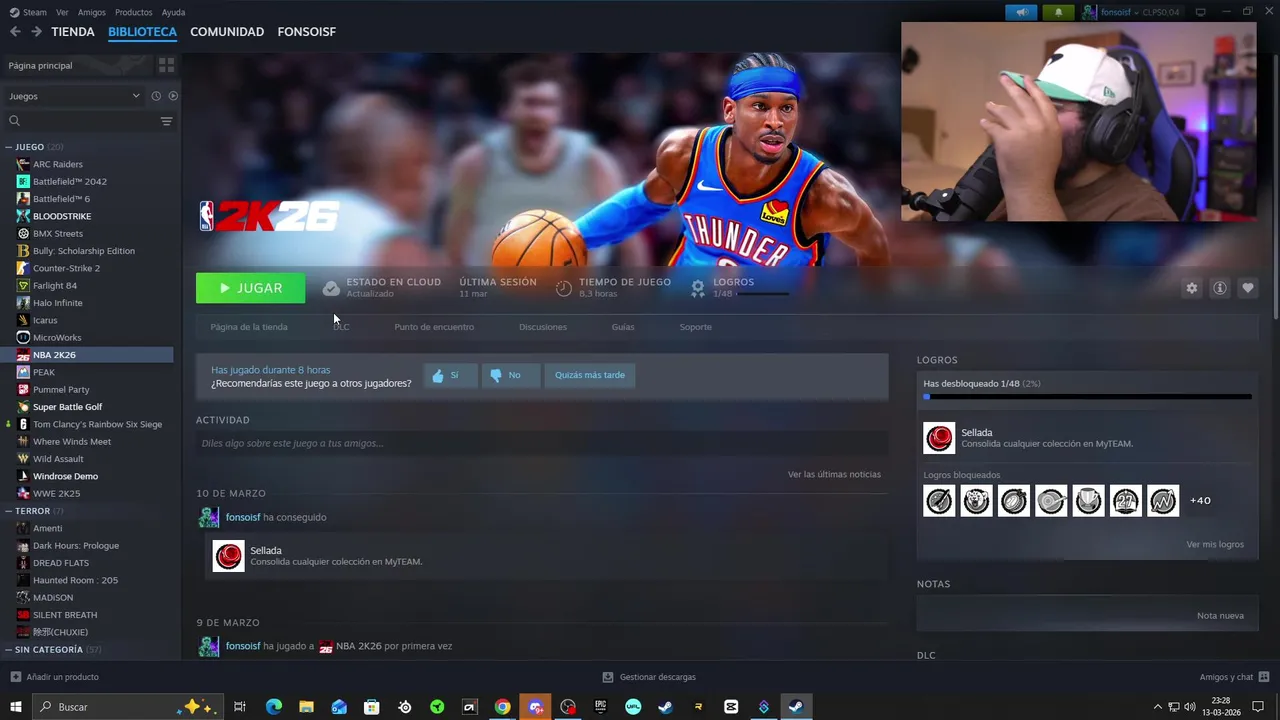Open the Steam menu in menu bar
The width and height of the screenshot is (1280, 720).
28,12
